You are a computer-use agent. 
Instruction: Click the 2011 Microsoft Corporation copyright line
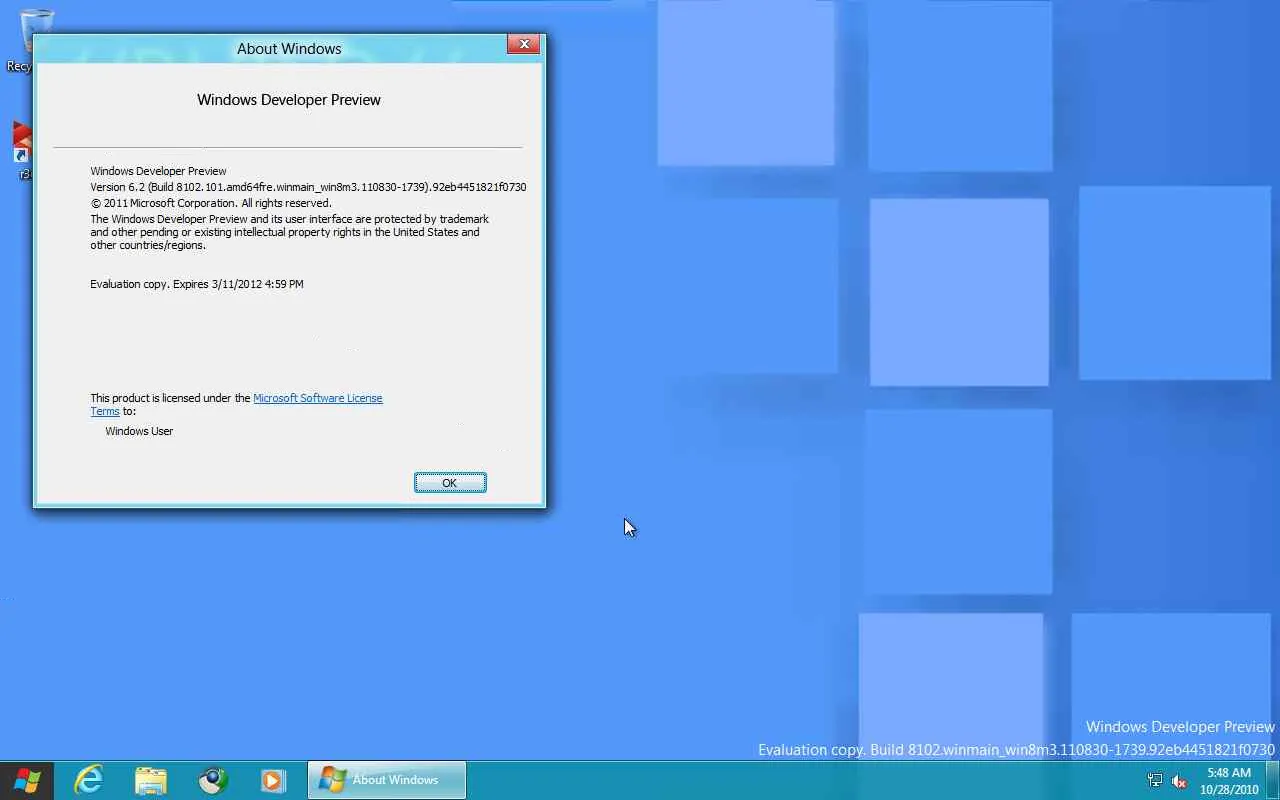click(x=211, y=203)
